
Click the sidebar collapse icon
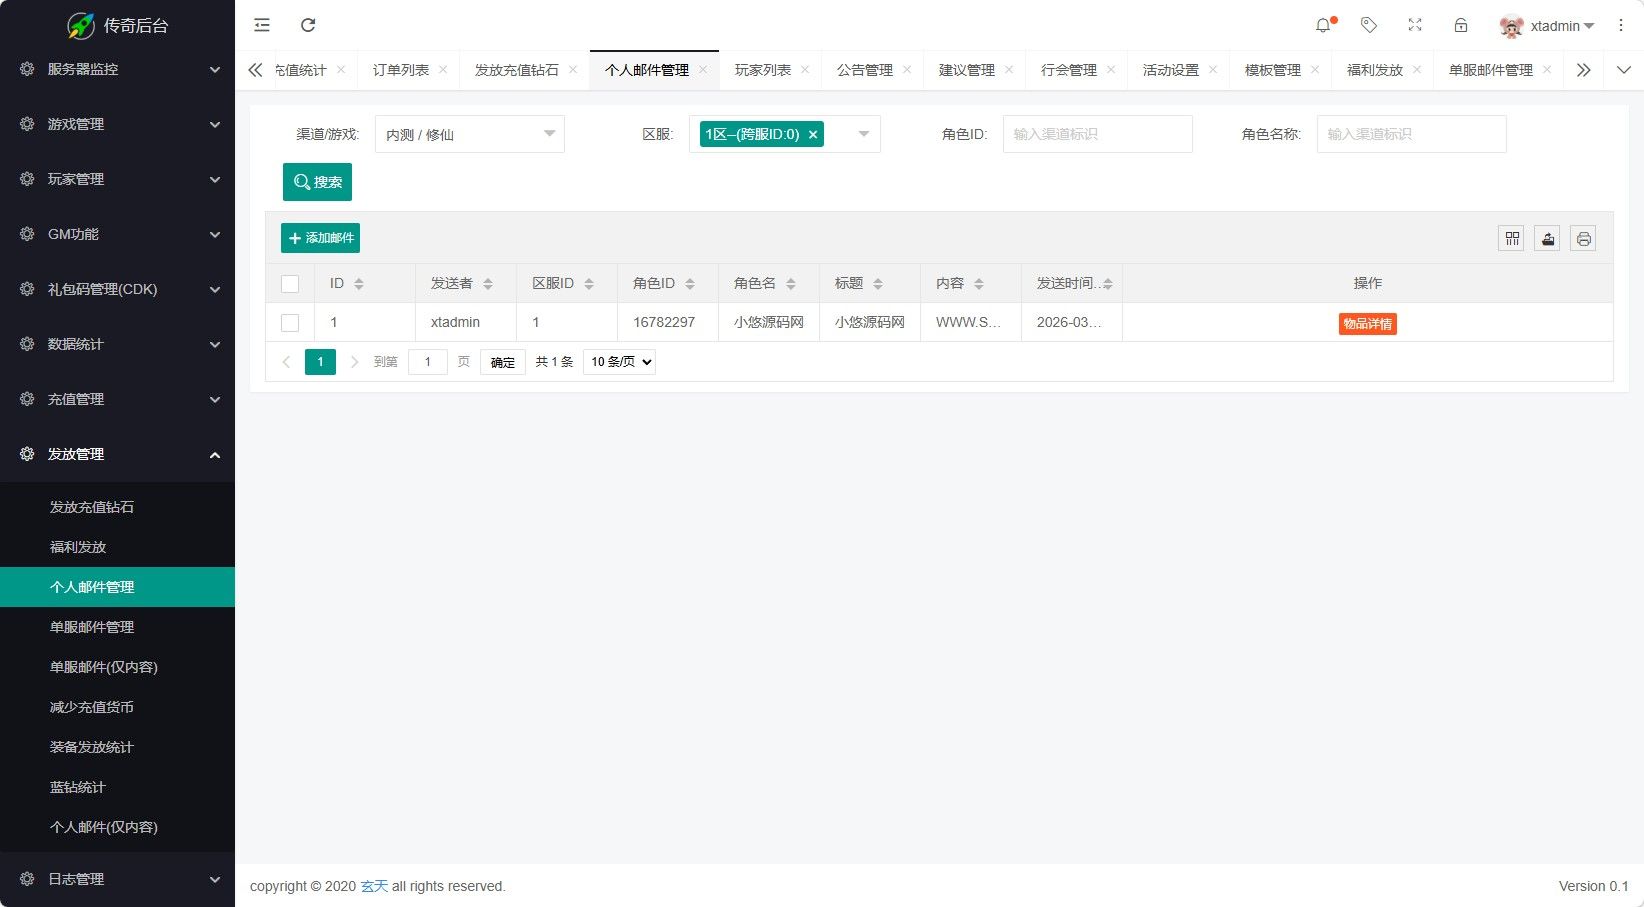tap(261, 24)
